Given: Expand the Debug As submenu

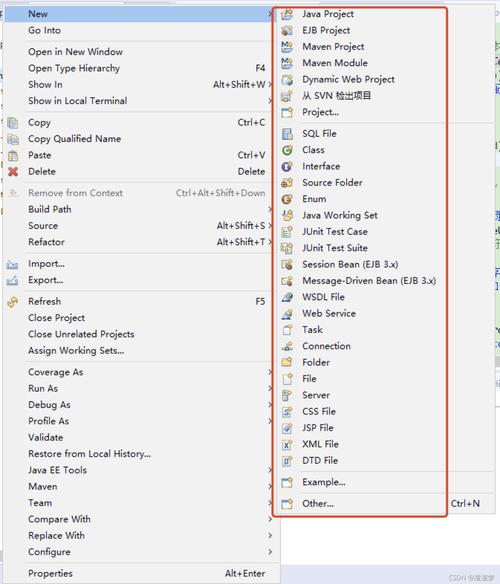Looking at the screenshot, I should point(270,405).
